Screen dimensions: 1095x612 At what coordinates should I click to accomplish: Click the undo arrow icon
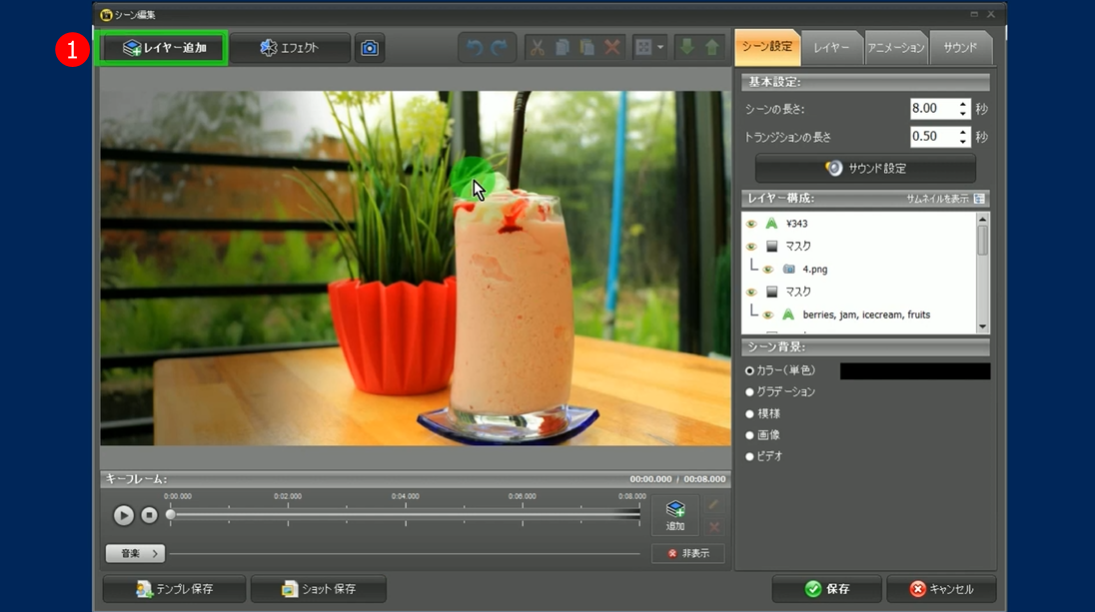pos(475,48)
